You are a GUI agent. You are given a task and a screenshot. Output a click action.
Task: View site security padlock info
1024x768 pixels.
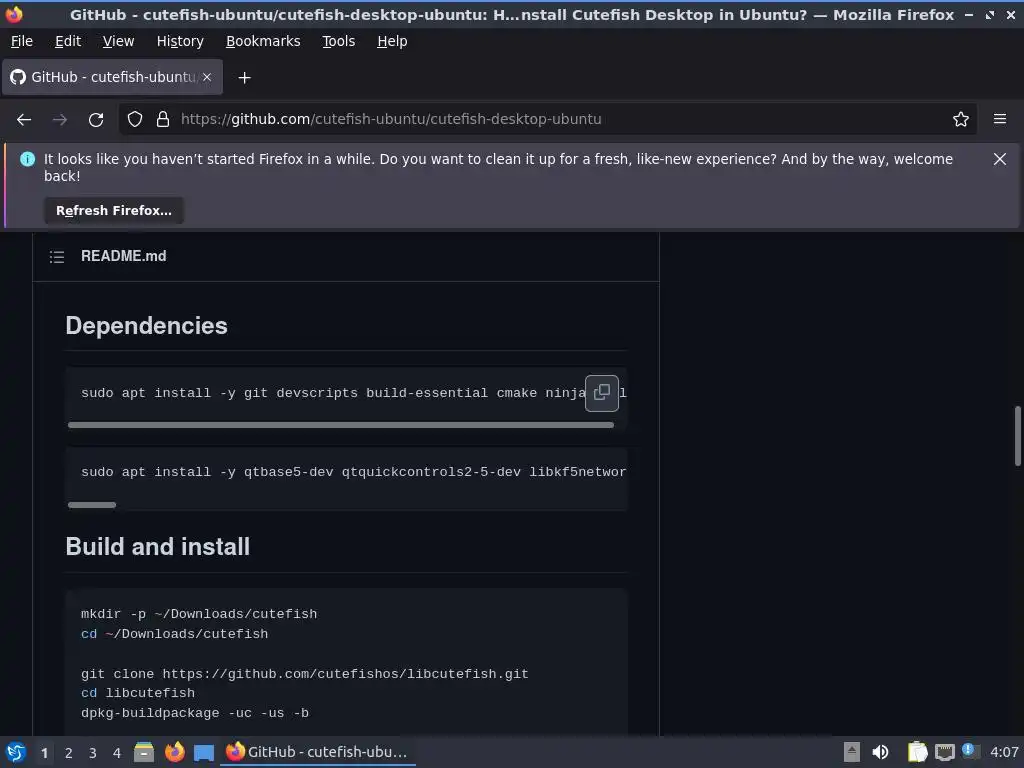[163, 120]
